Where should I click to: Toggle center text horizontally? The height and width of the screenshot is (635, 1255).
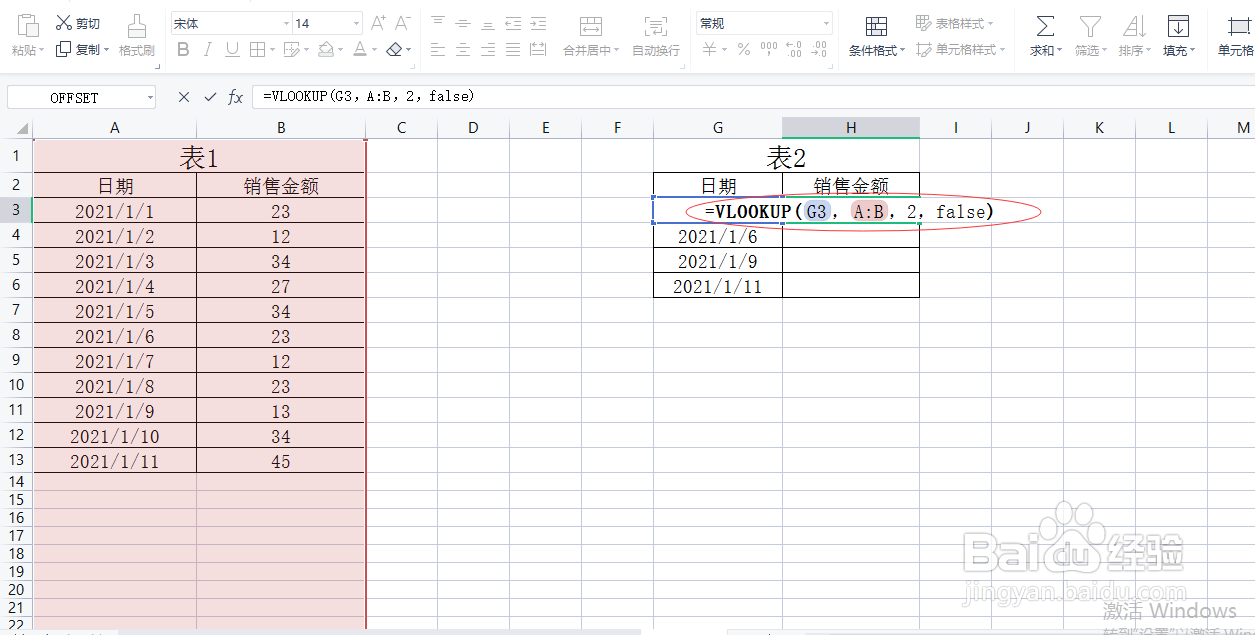coord(463,49)
